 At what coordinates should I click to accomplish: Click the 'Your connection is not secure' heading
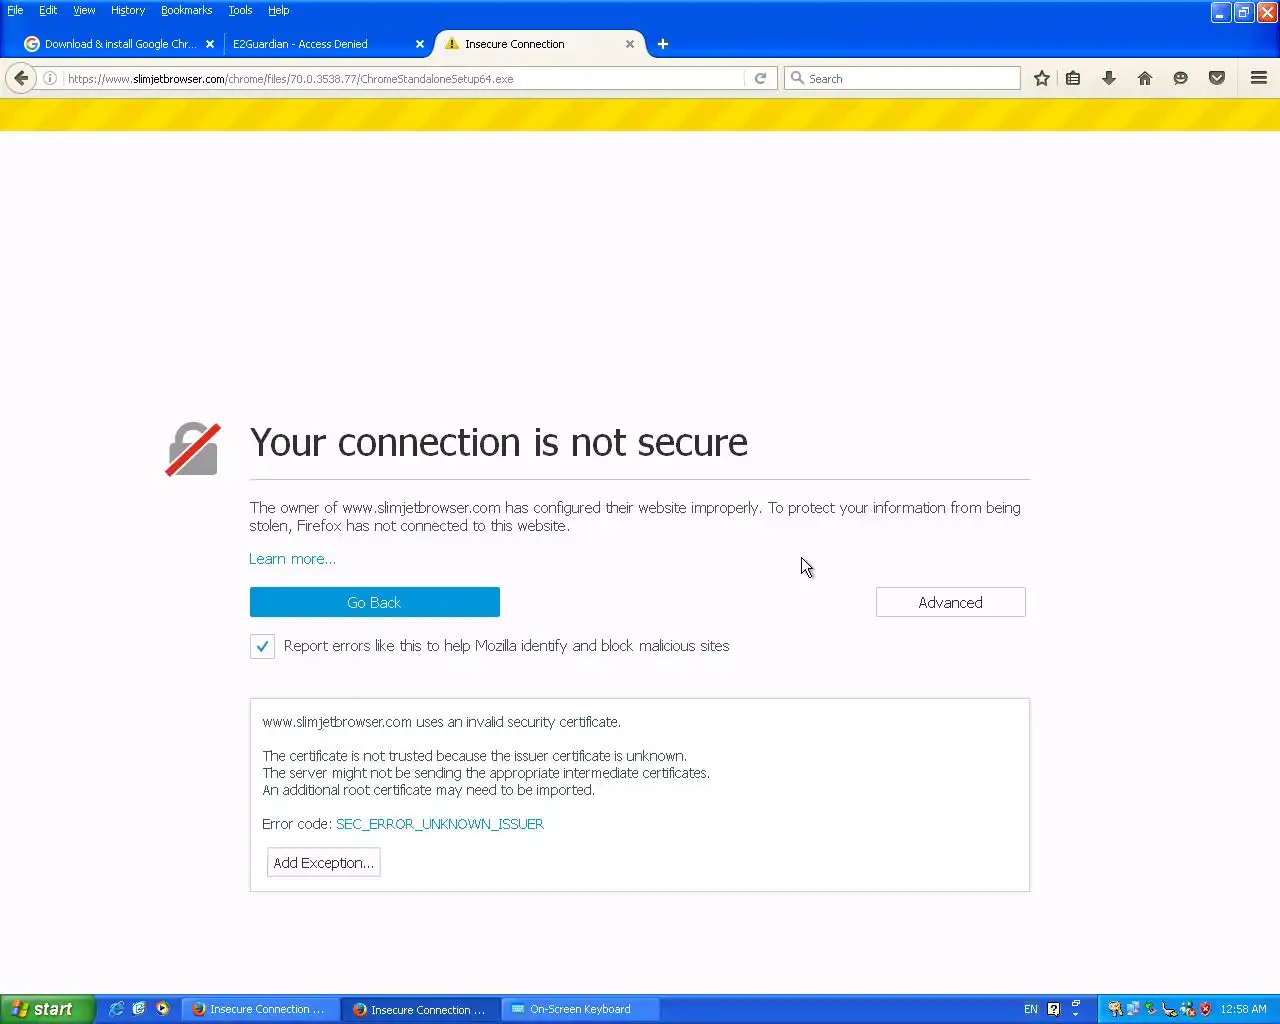[x=499, y=442]
